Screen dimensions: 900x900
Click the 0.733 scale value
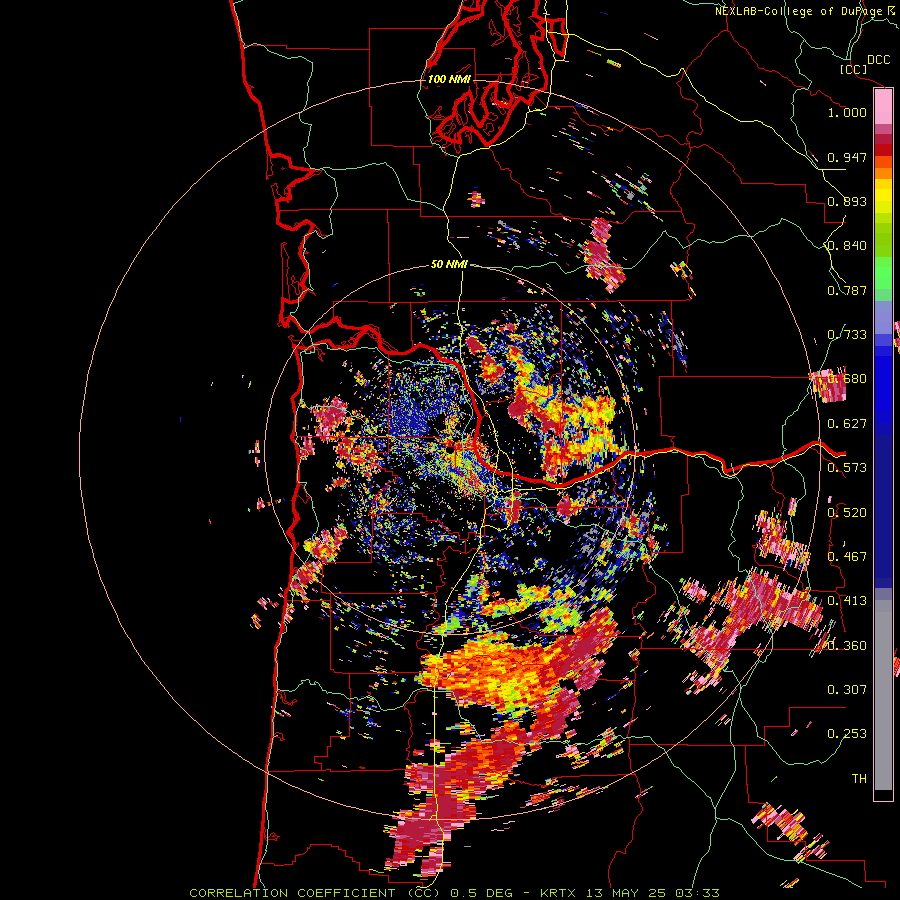[847, 335]
